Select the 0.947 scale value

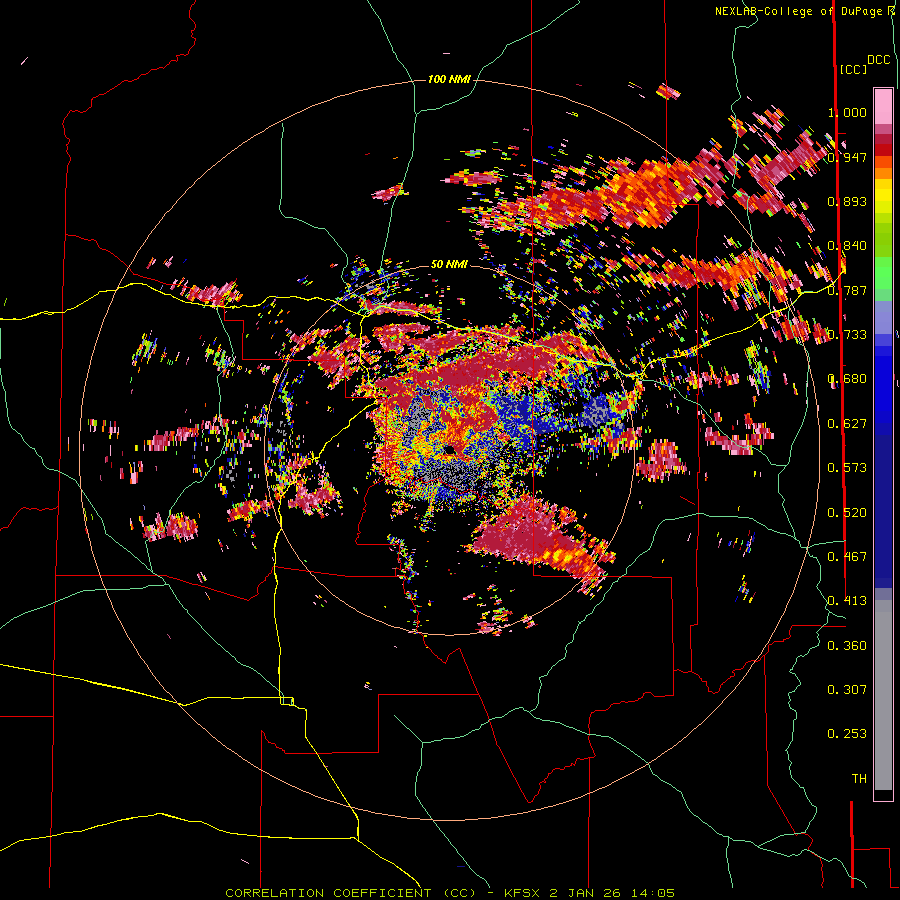[x=847, y=157]
